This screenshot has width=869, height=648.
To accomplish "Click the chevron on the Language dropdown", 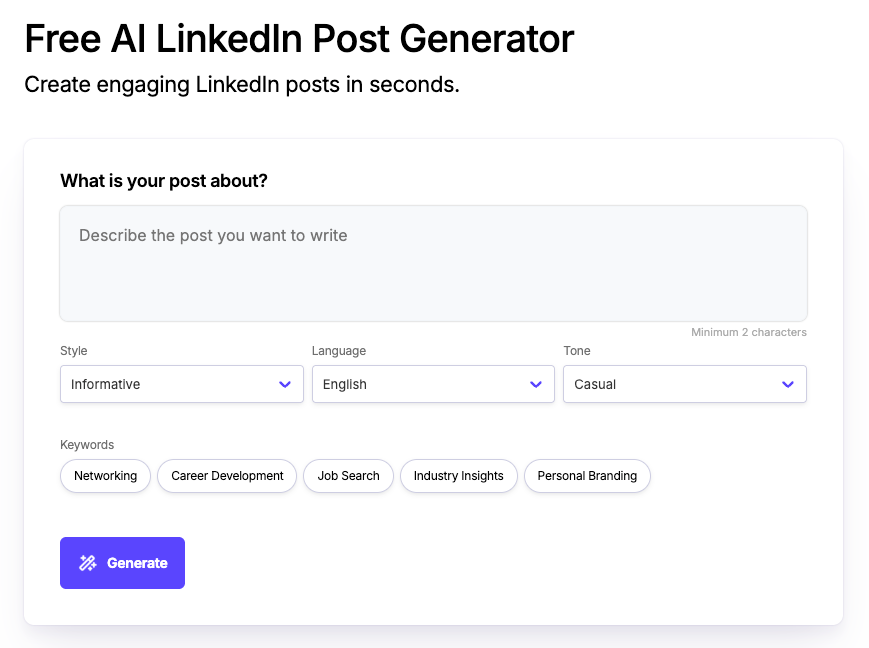I will [537, 384].
